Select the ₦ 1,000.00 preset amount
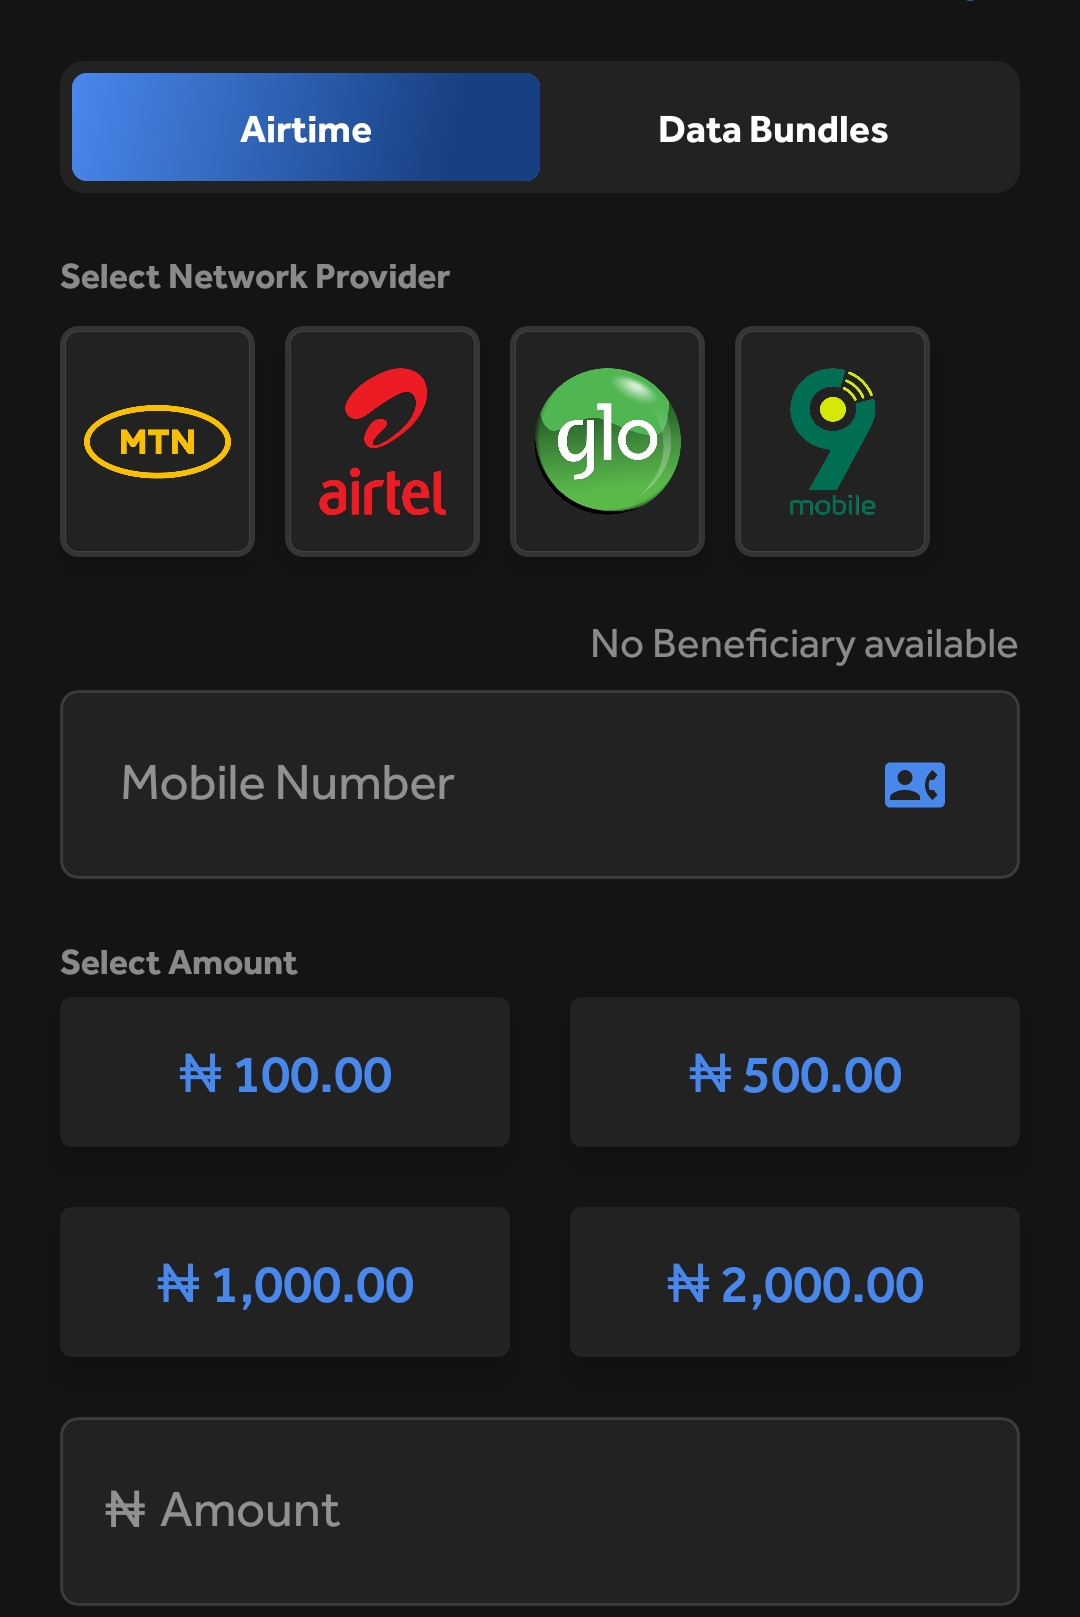 click(x=285, y=1282)
